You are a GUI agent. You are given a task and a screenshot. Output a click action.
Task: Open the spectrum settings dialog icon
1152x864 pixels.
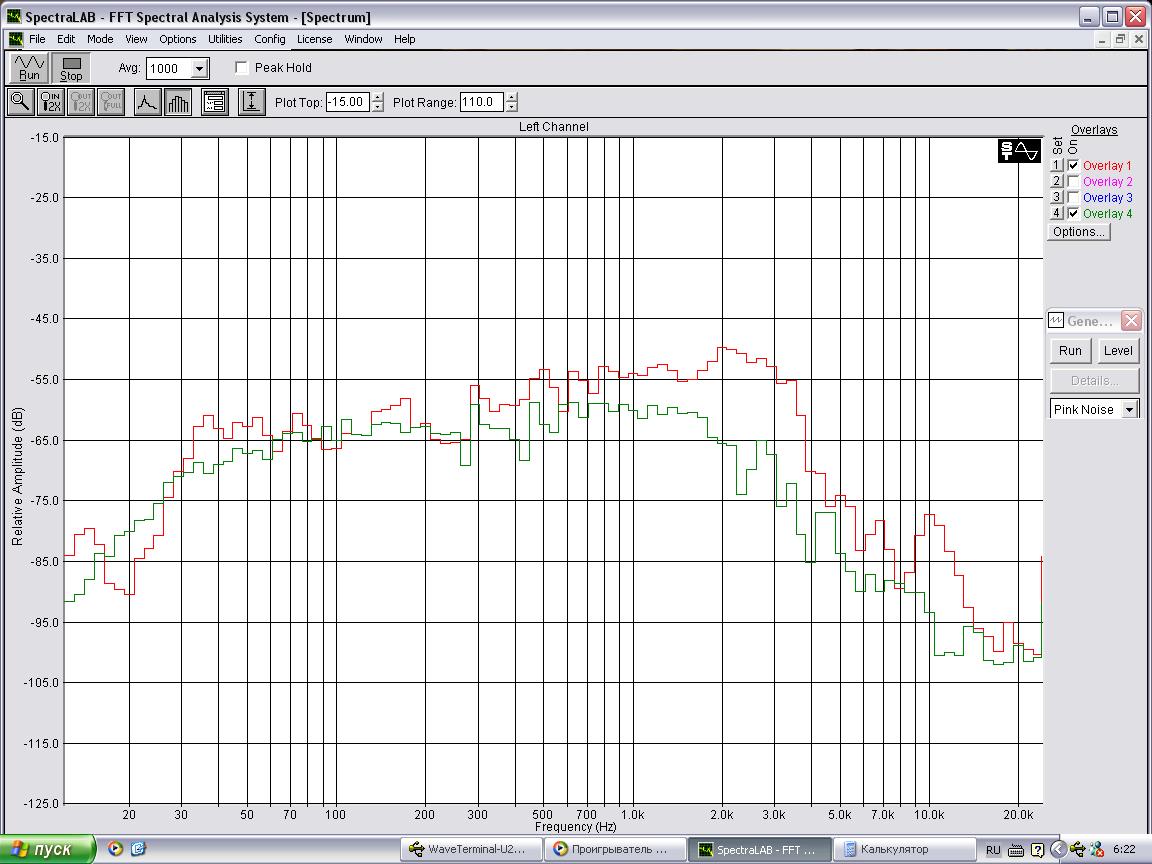pos(215,102)
